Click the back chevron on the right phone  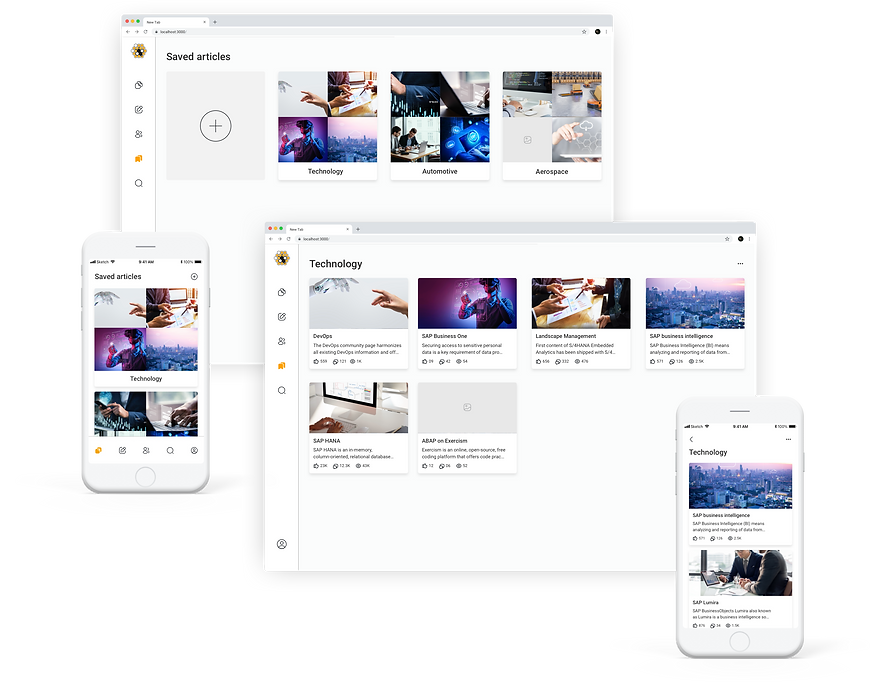(x=691, y=440)
